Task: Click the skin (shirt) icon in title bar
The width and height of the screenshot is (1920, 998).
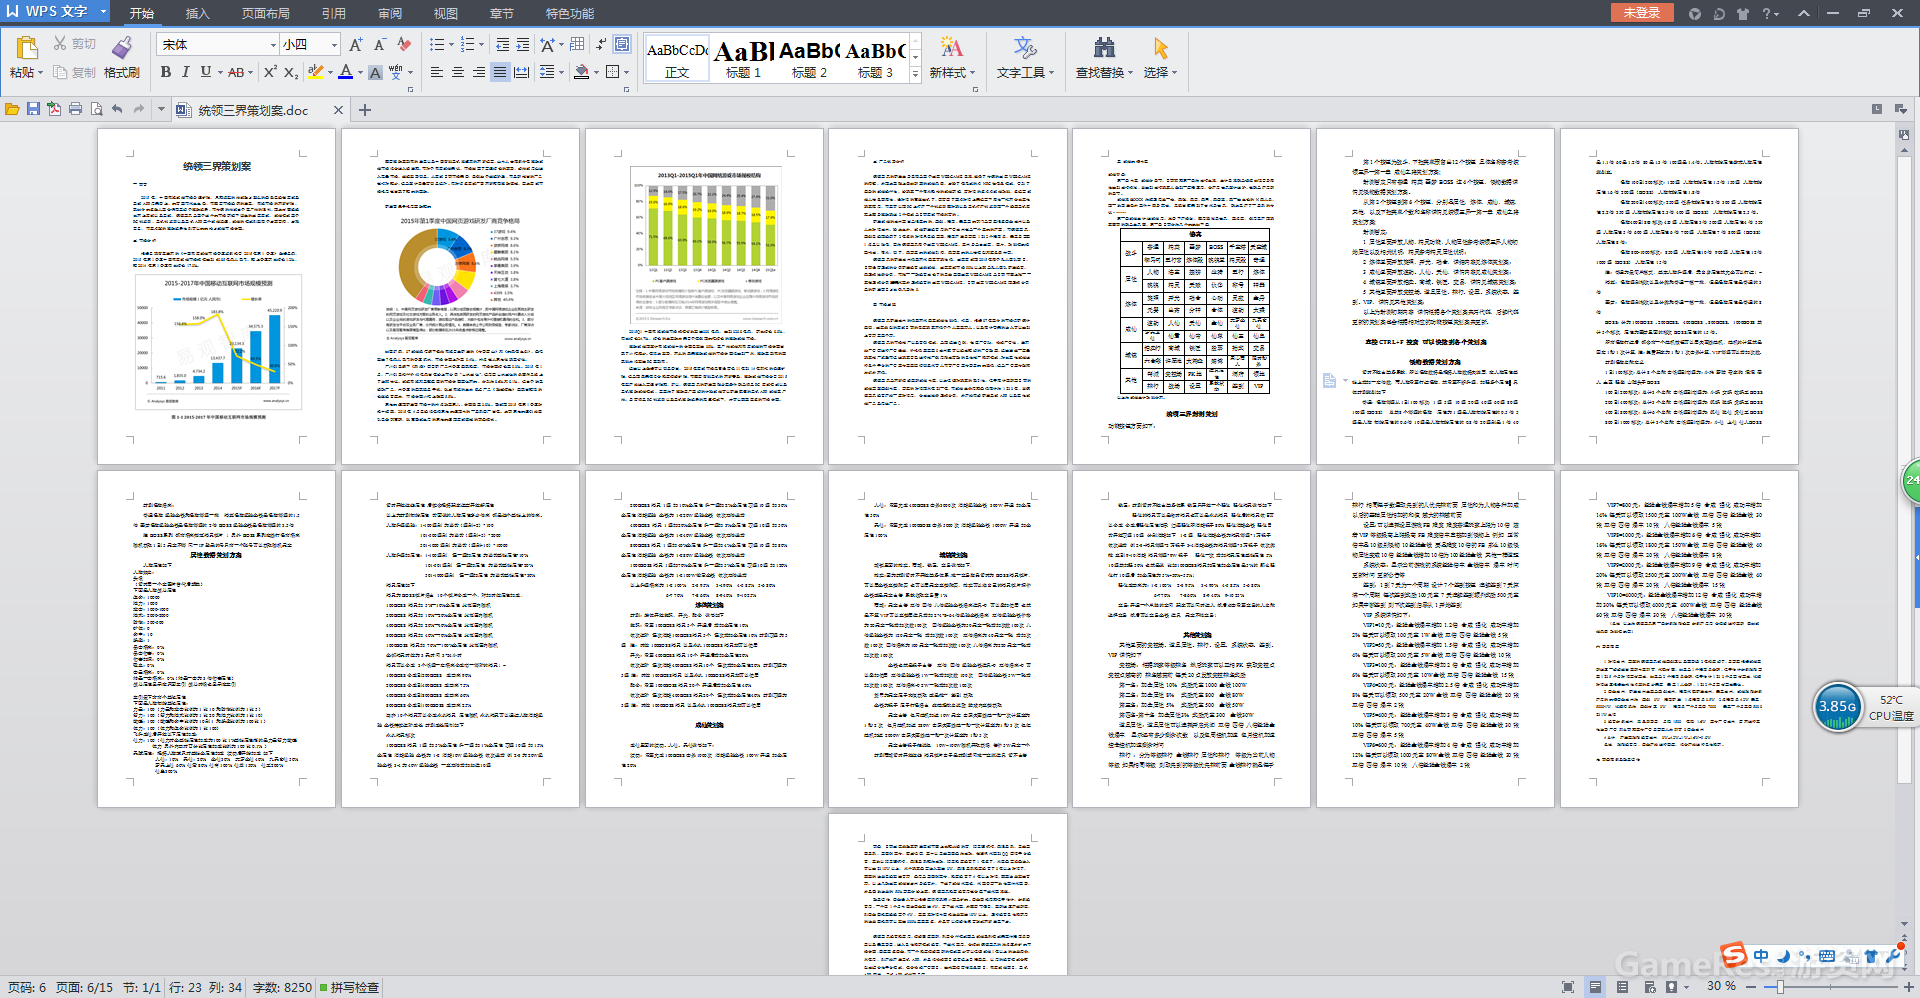Action: (x=1743, y=13)
